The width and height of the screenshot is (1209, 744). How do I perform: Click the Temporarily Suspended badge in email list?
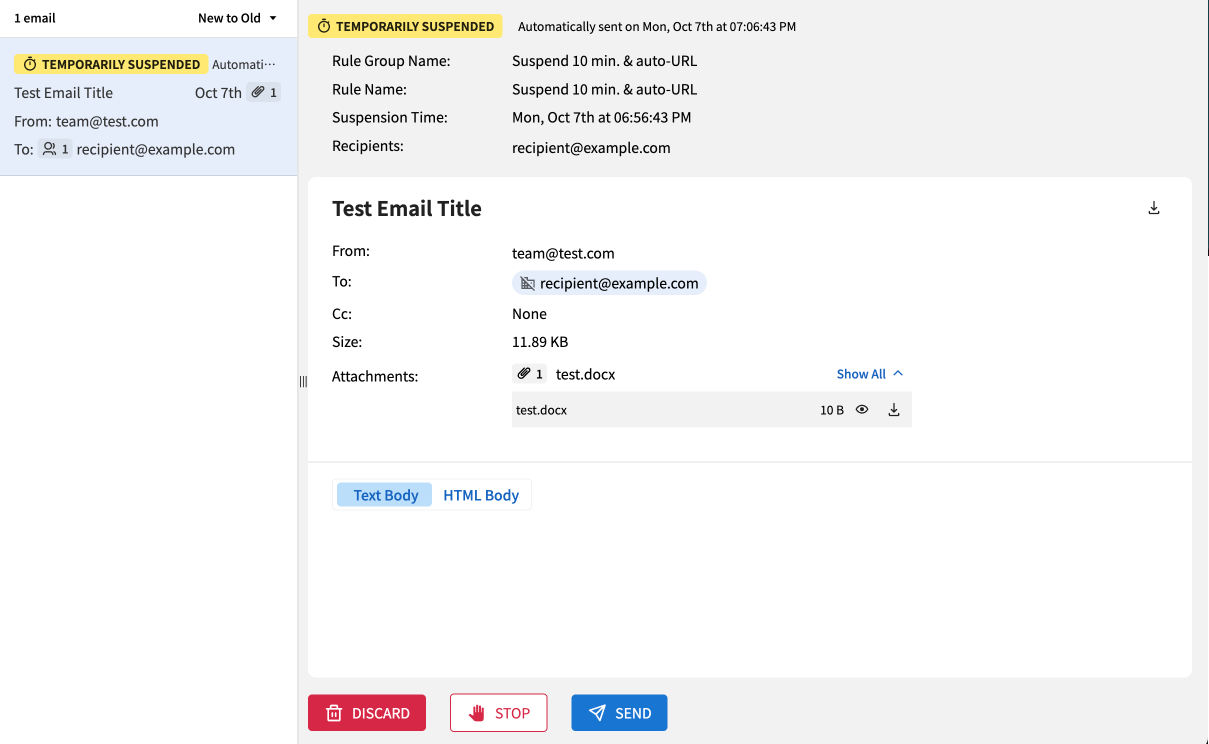(111, 64)
